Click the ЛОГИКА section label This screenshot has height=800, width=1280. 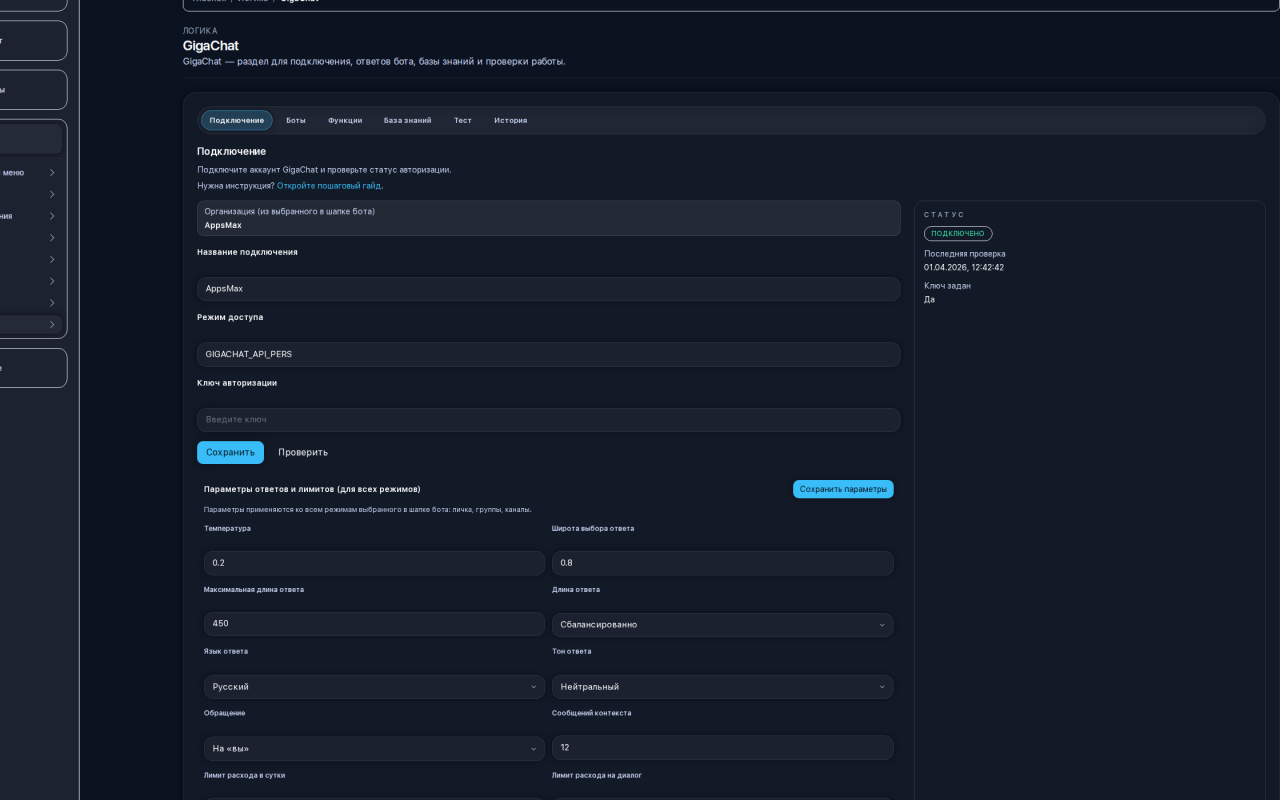click(x=200, y=31)
